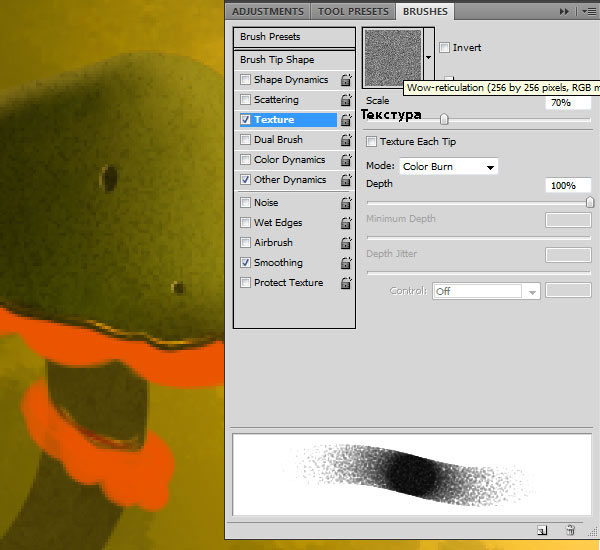The height and width of the screenshot is (550, 600).
Task: Open the Mode Color Burn dropdown
Action: point(449,167)
